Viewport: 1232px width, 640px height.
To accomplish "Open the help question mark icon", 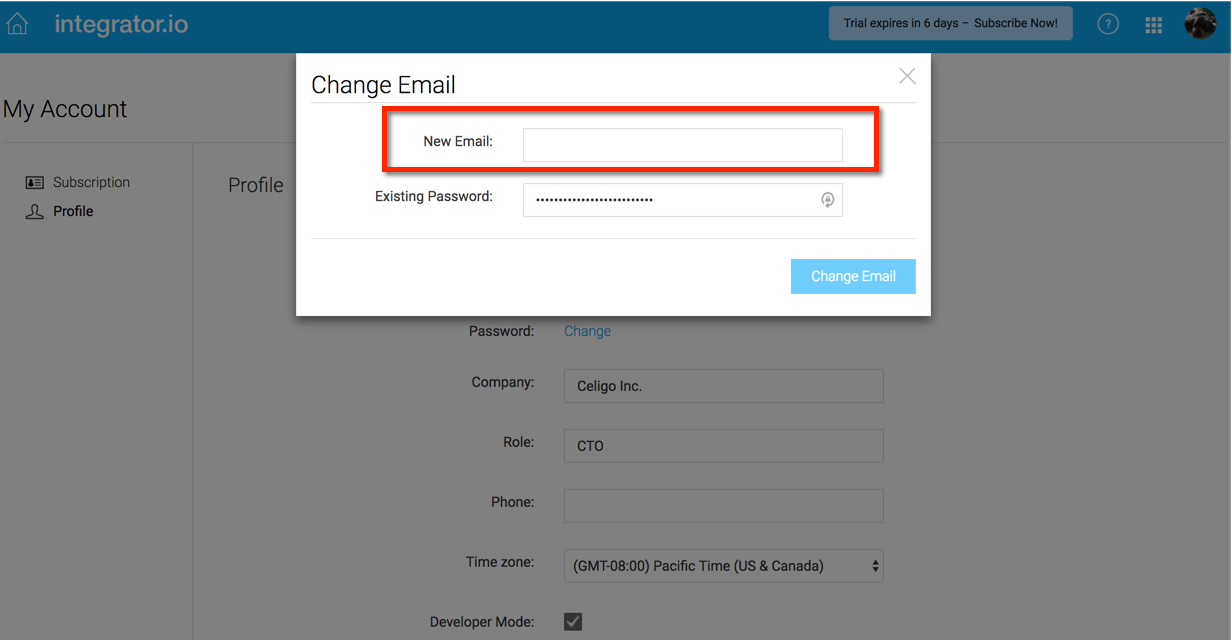I will [x=1108, y=24].
